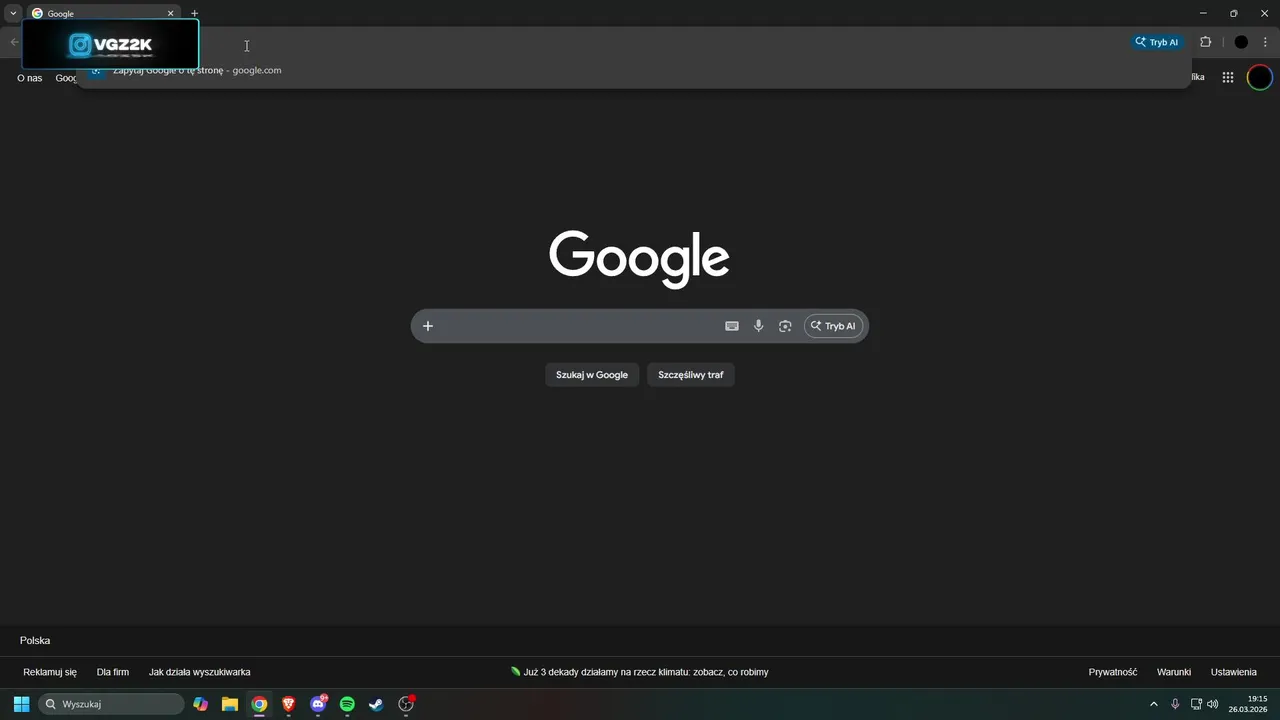
Task: Click the plus icon in the search box
Action: pyautogui.click(x=428, y=326)
